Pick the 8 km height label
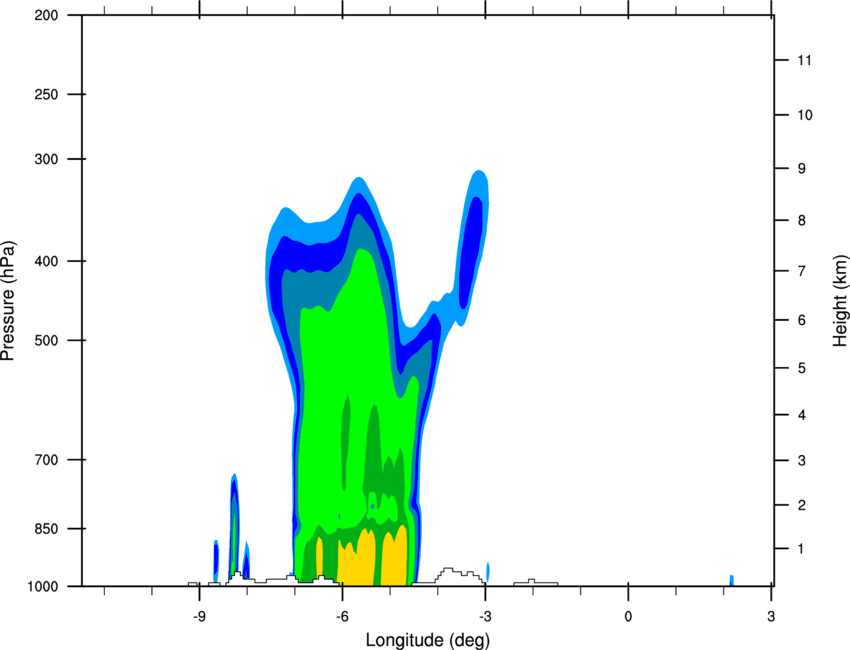 point(802,221)
